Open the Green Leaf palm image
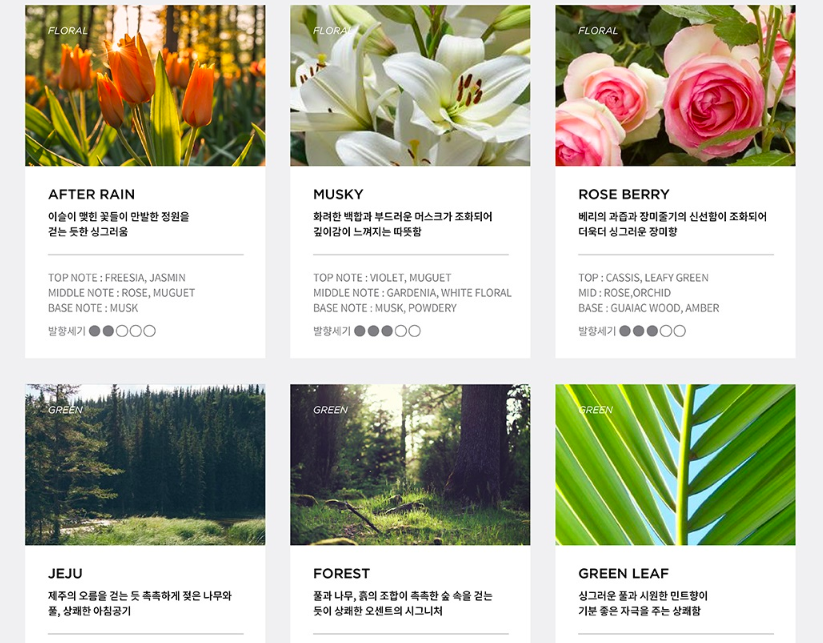823x643 pixels. tap(675, 465)
